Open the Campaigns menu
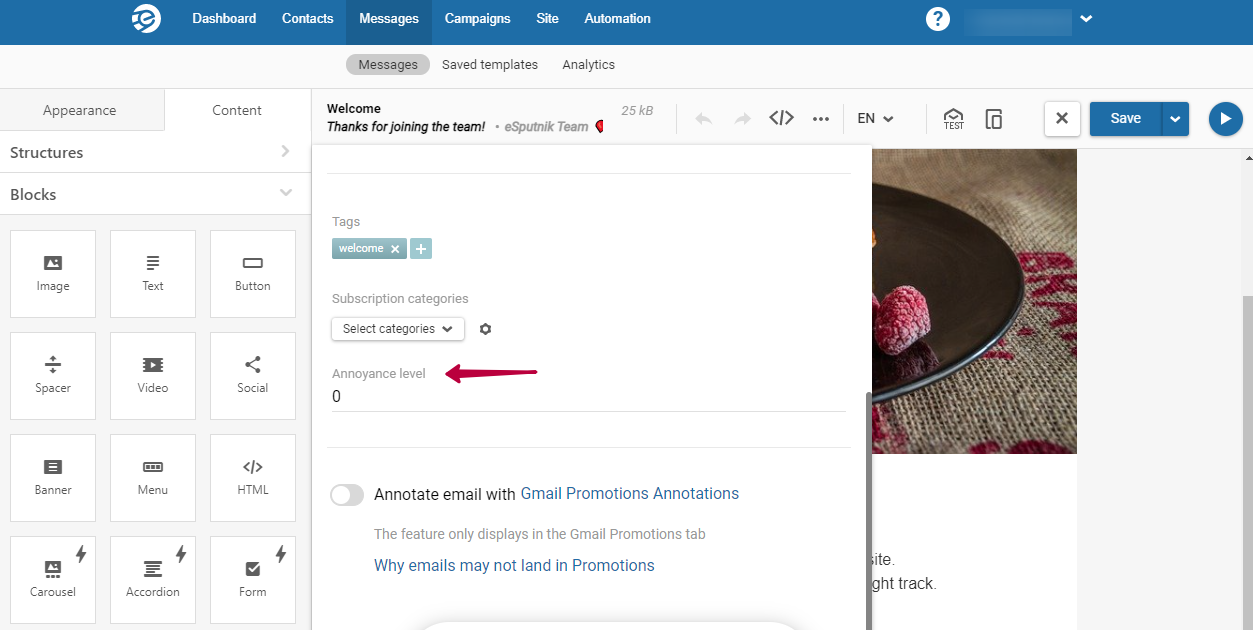 point(477,19)
